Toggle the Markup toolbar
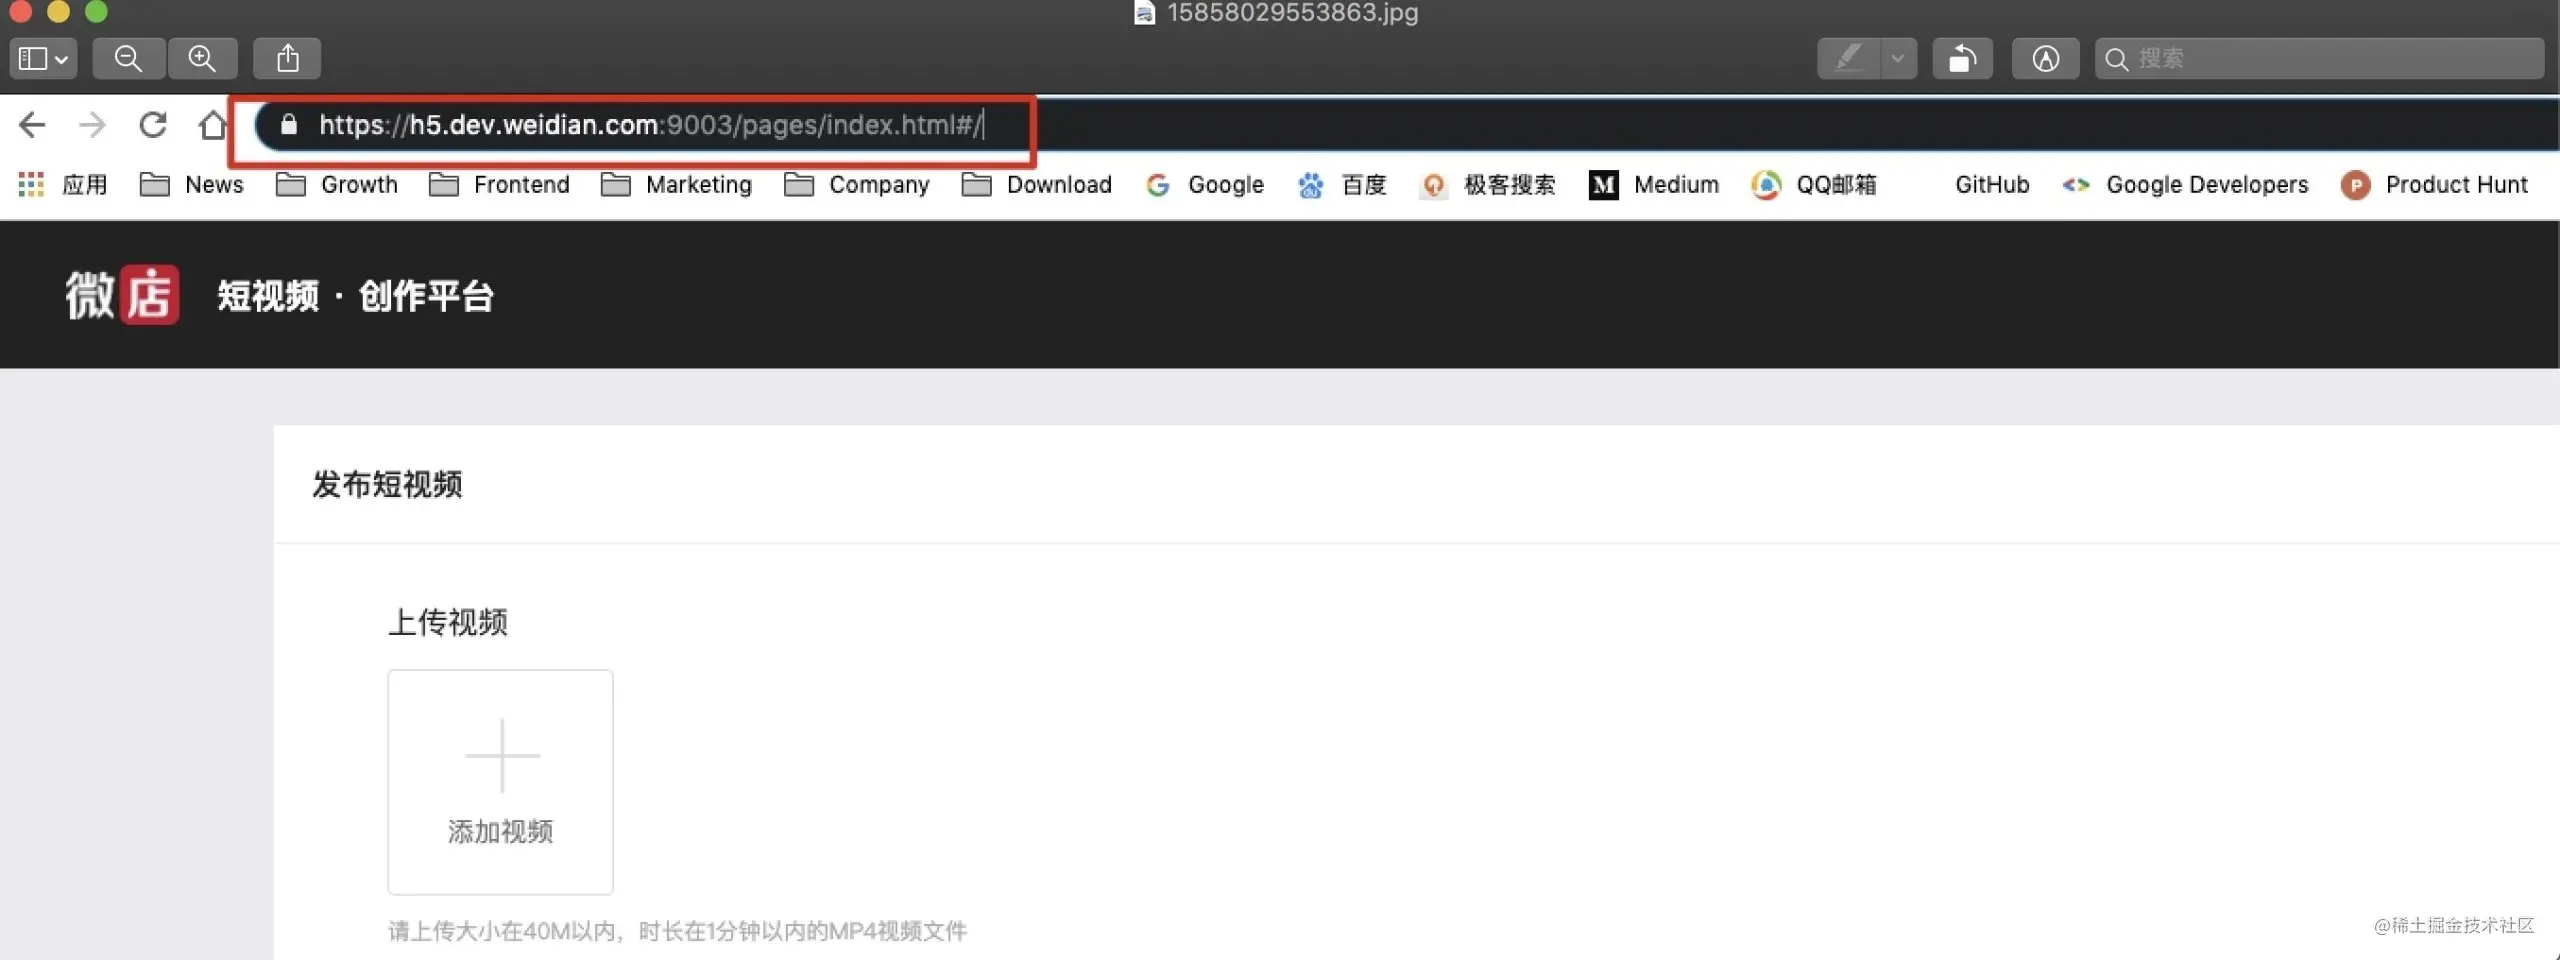 [2046, 58]
